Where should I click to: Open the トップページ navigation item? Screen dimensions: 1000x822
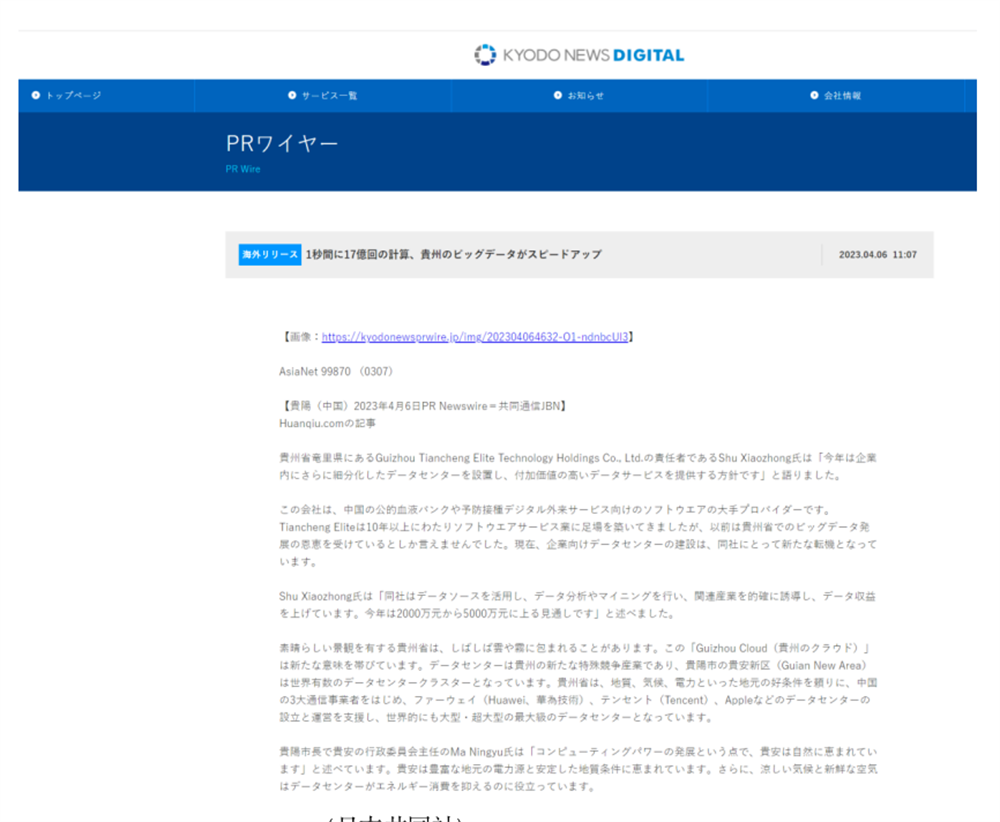pyautogui.click(x=73, y=96)
